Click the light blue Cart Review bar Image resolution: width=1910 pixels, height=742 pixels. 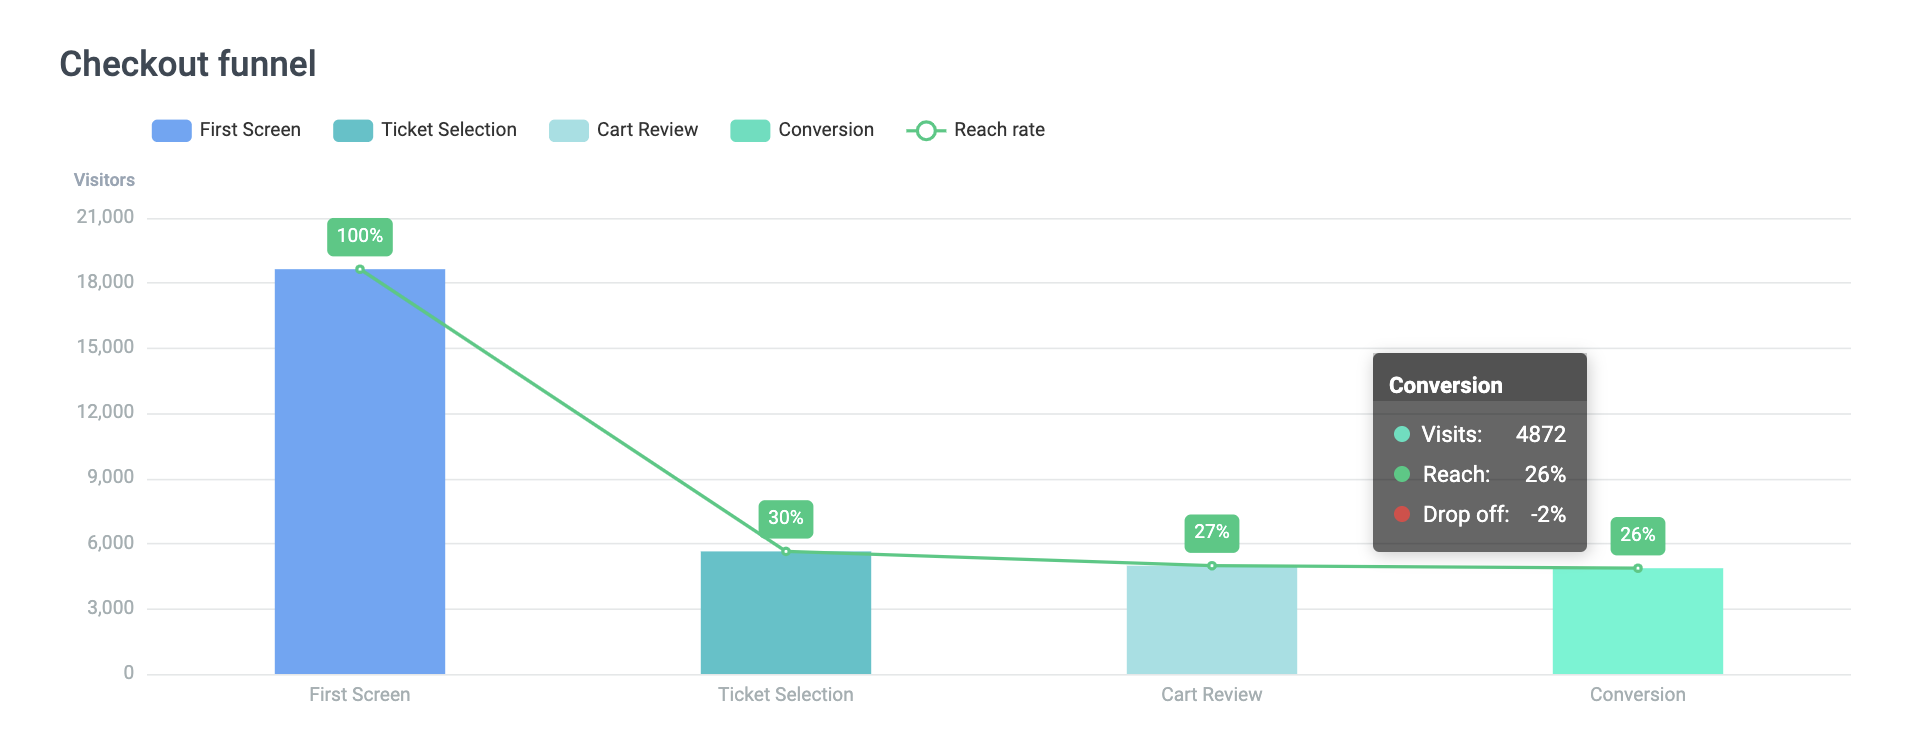[x=1212, y=620]
